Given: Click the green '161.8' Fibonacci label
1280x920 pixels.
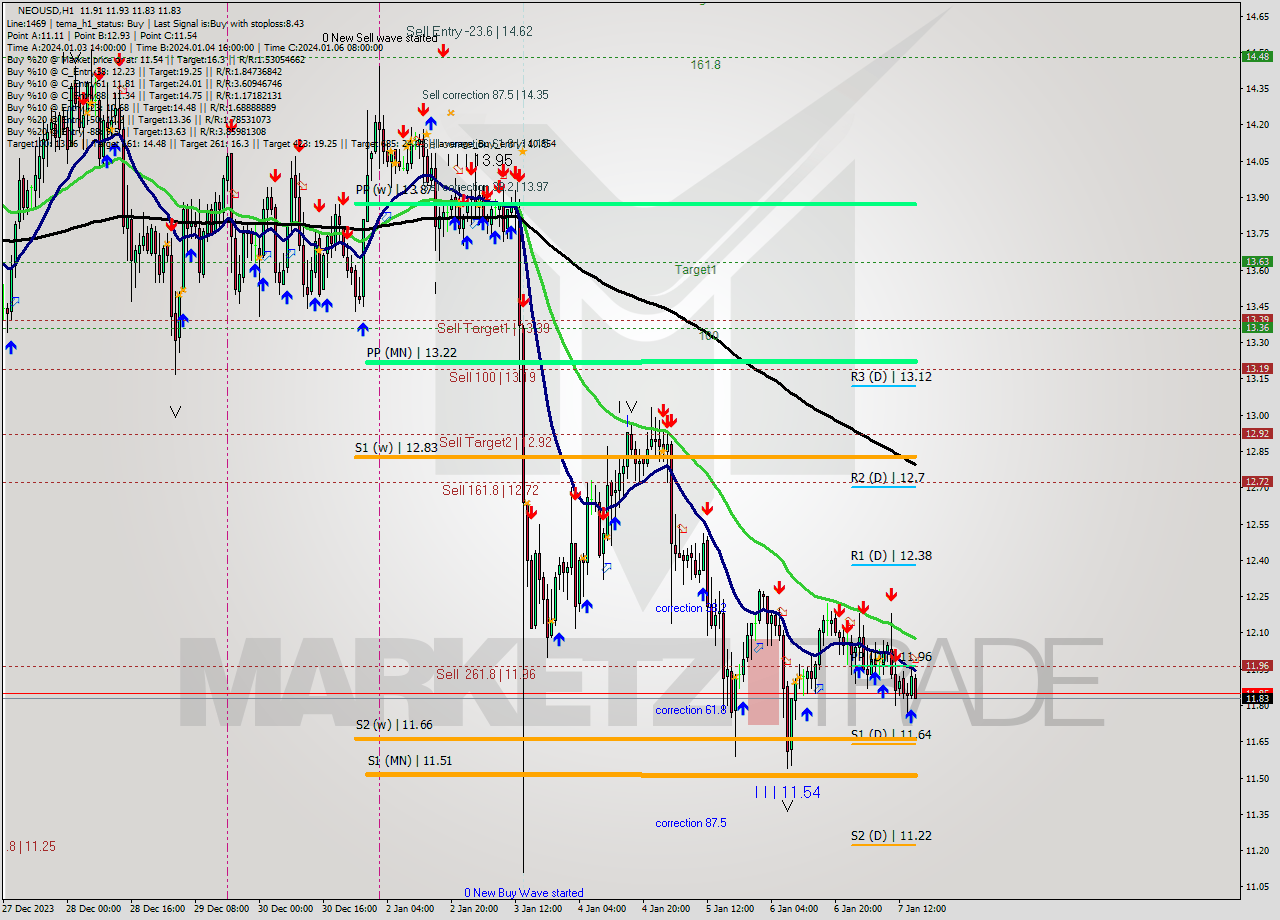Looking at the screenshot, I should point(706,65).
